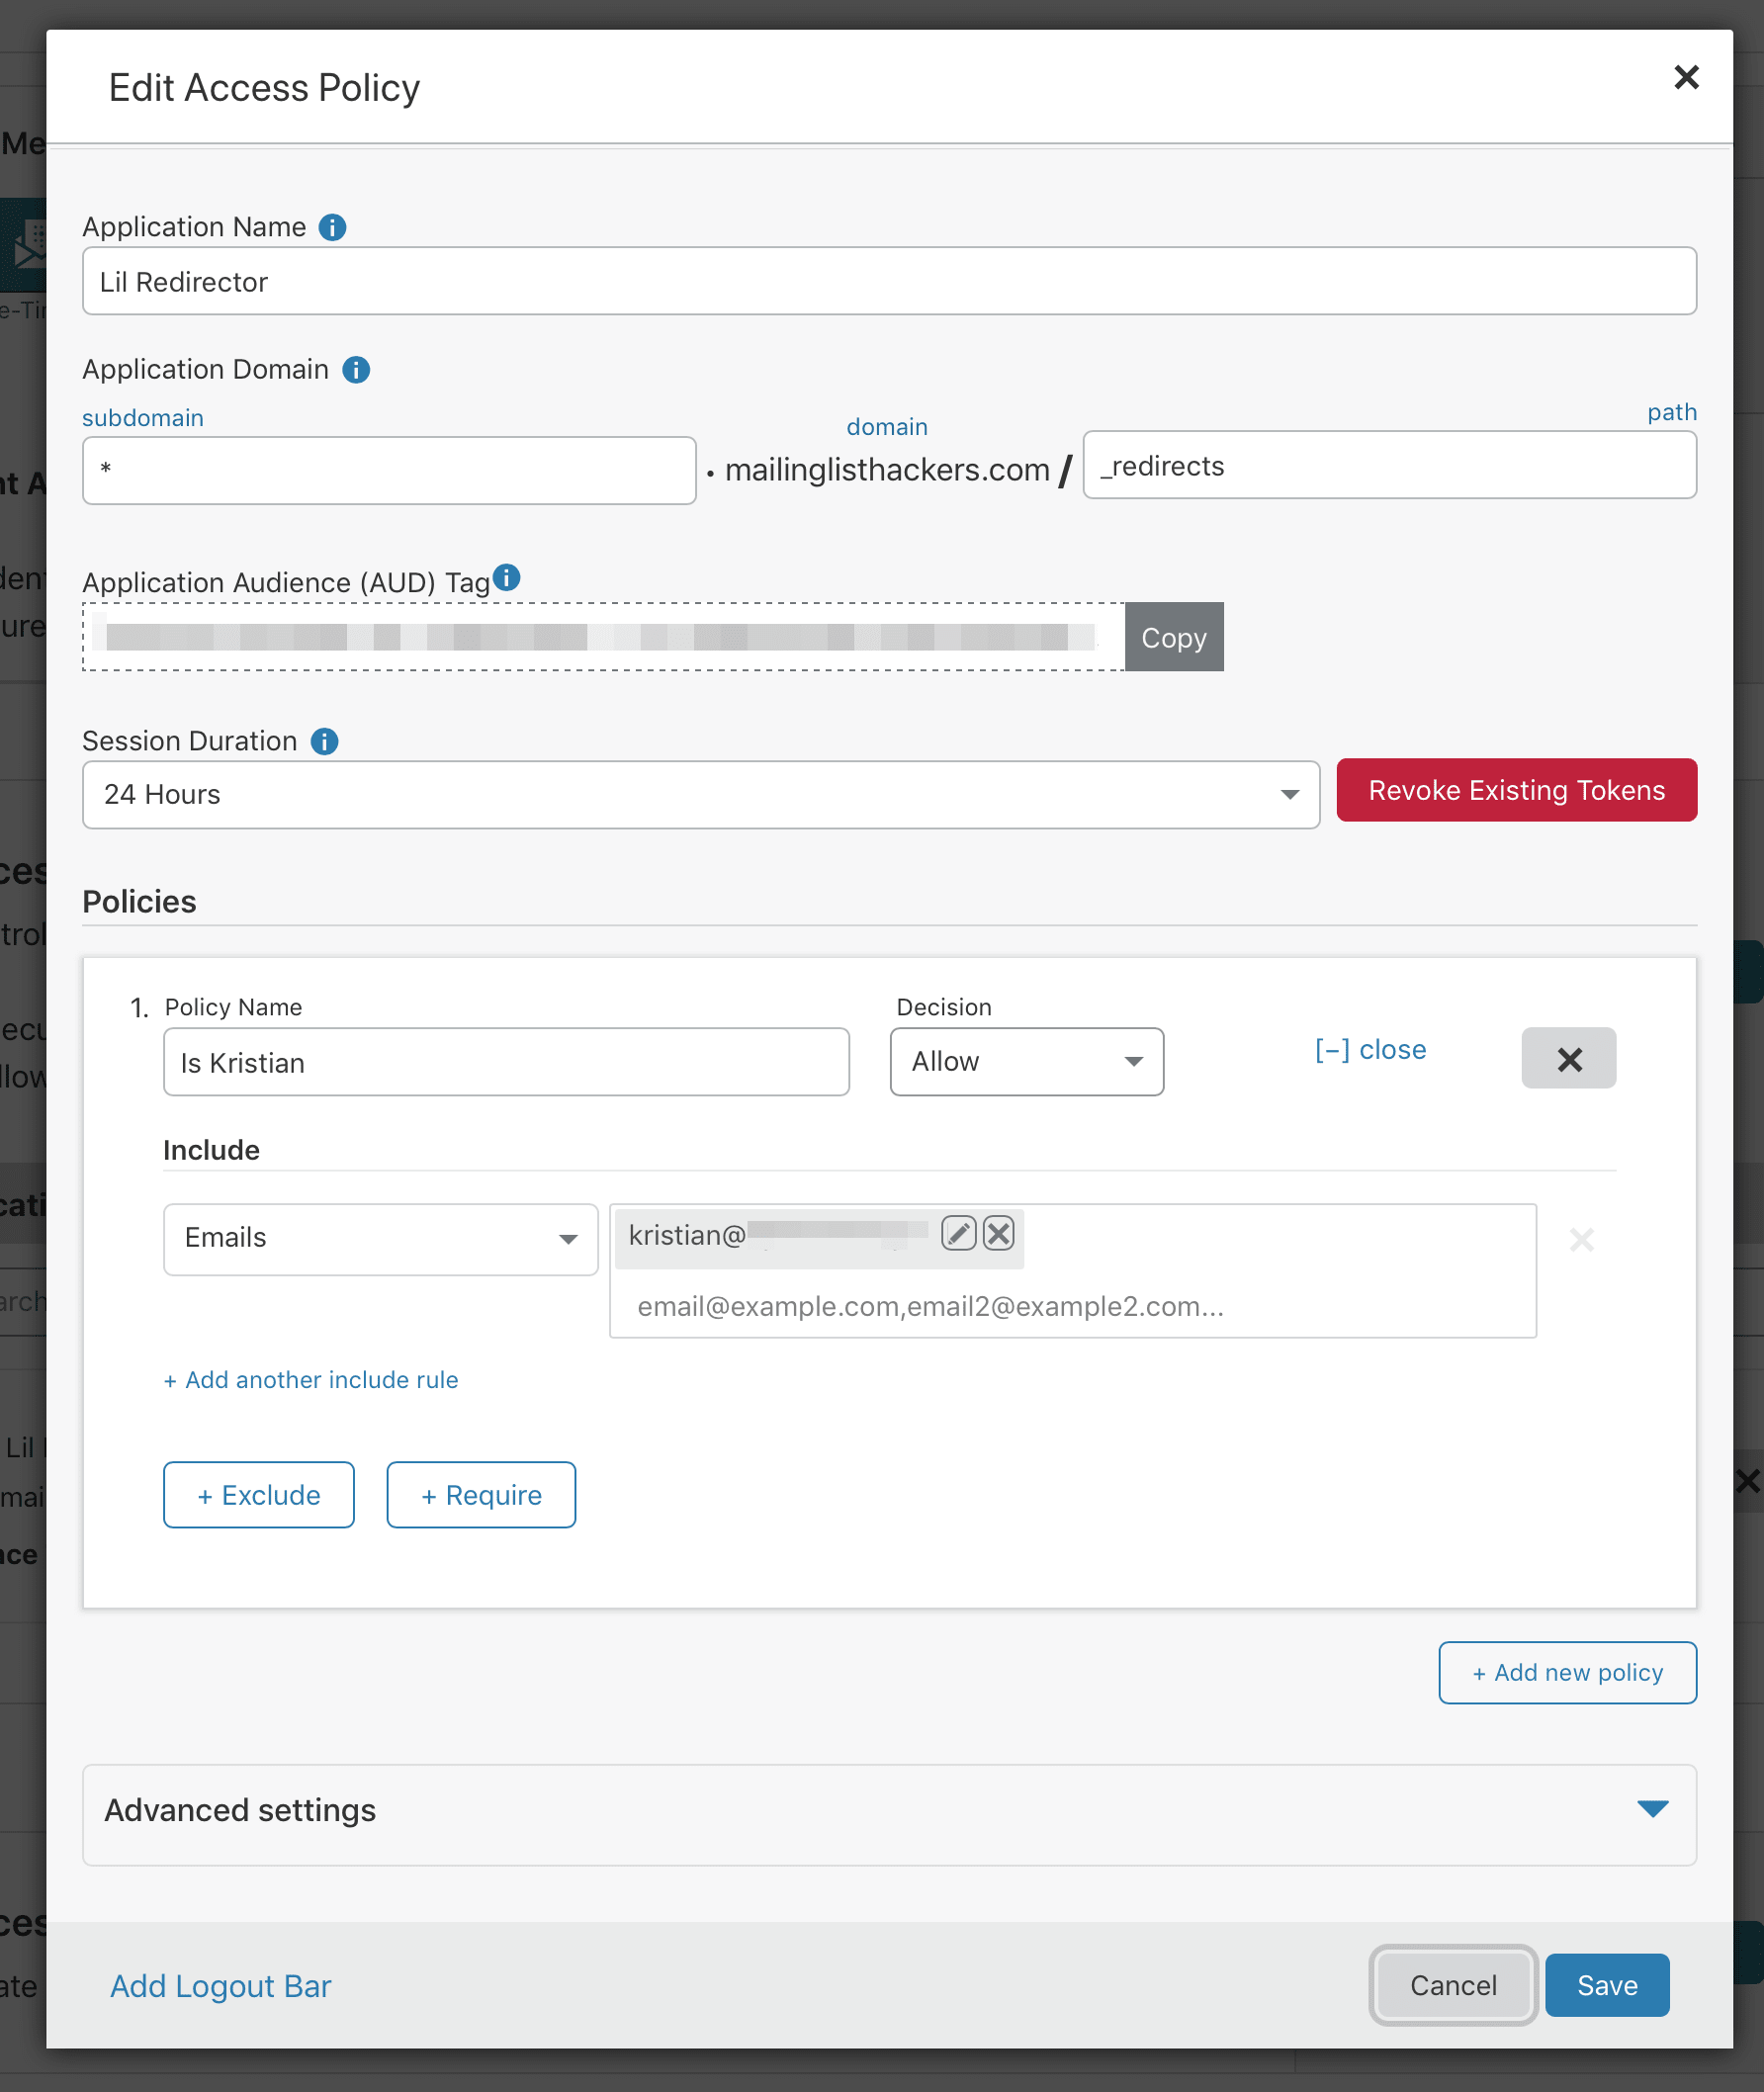The width and height of the screenshot is (1764, 2092).
Task: Delete the Is Kristian policy
Action: tap(1568, 1058)
